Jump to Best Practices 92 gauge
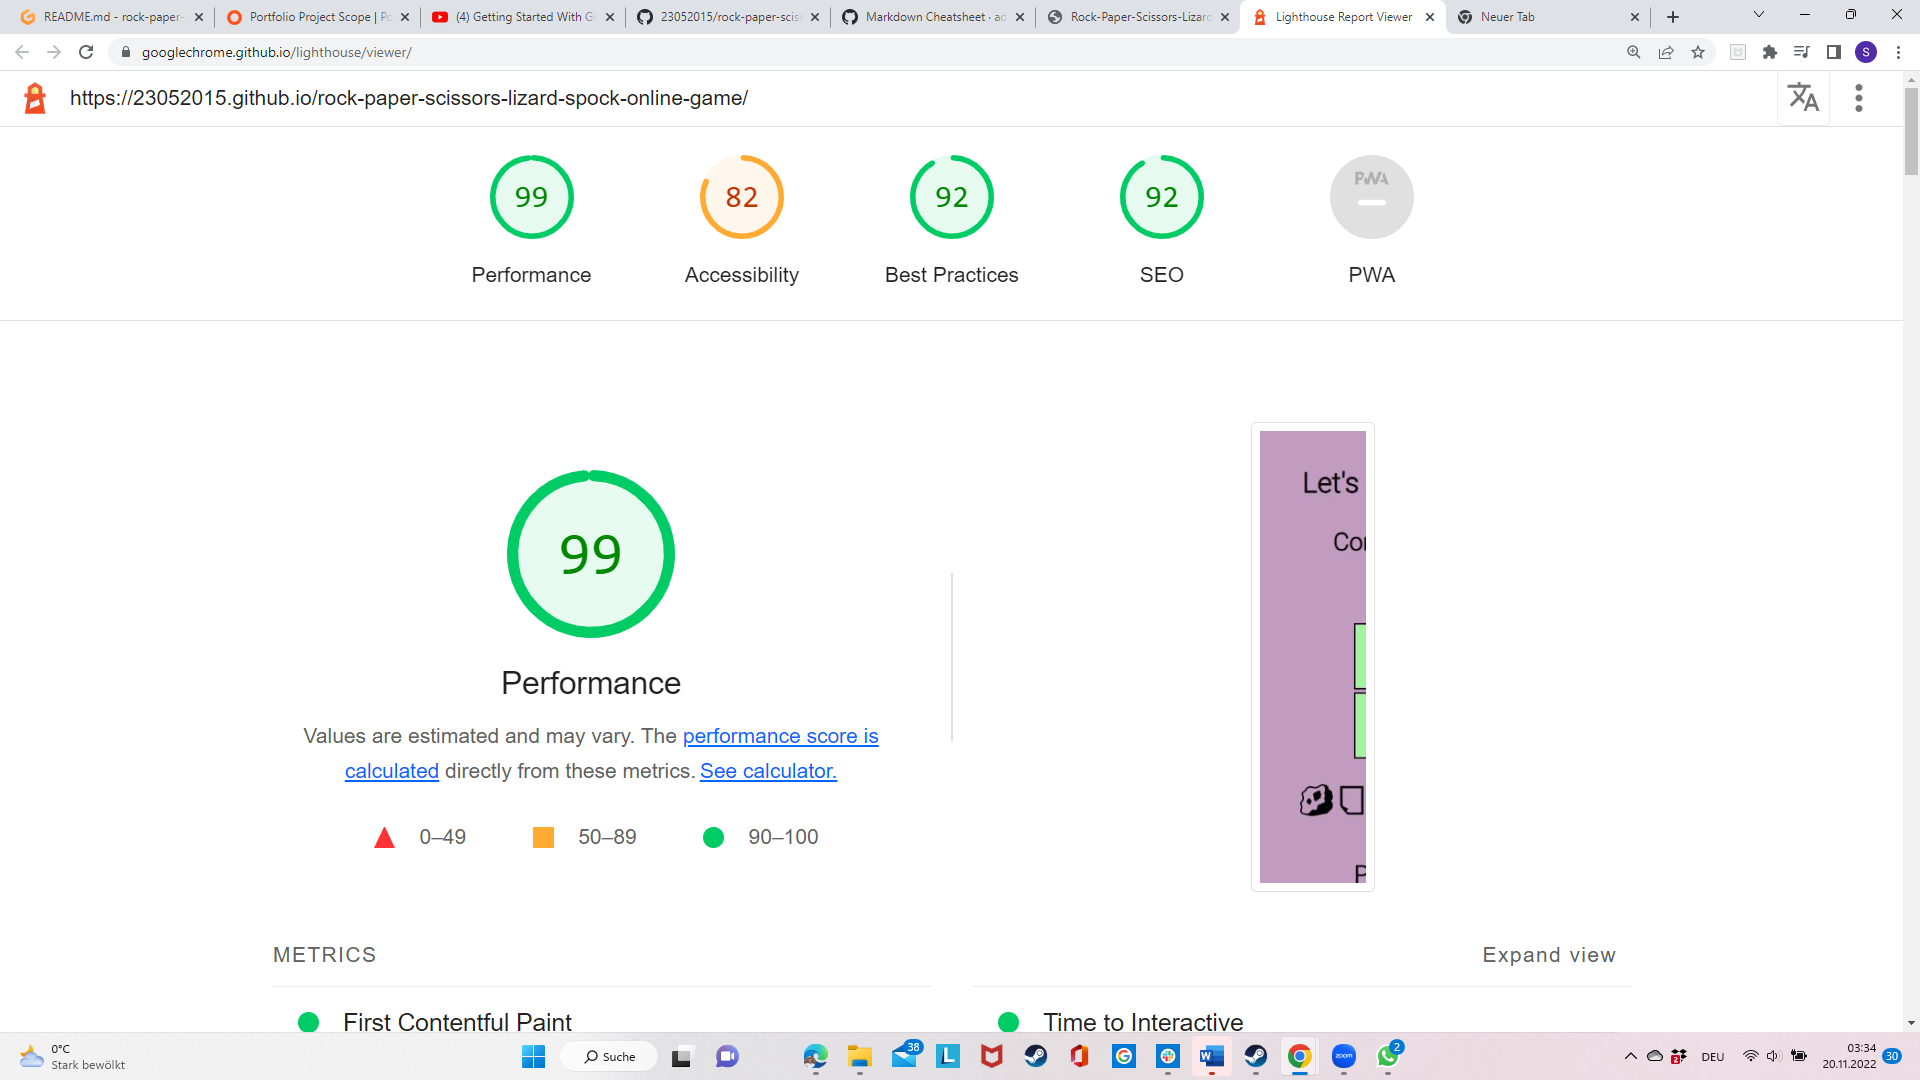 tap(951, 197)
